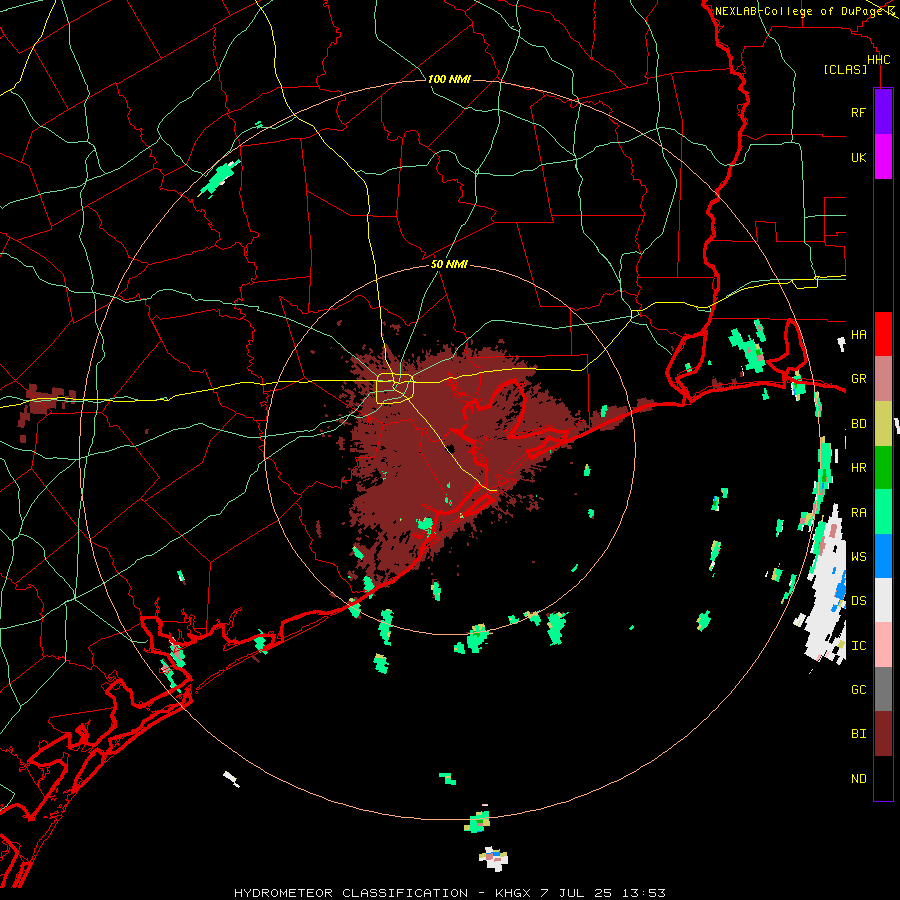Click the 'HA' legend label
This screenshot has height=900, width=900.
pyautogui.click(x=858, y=334)
